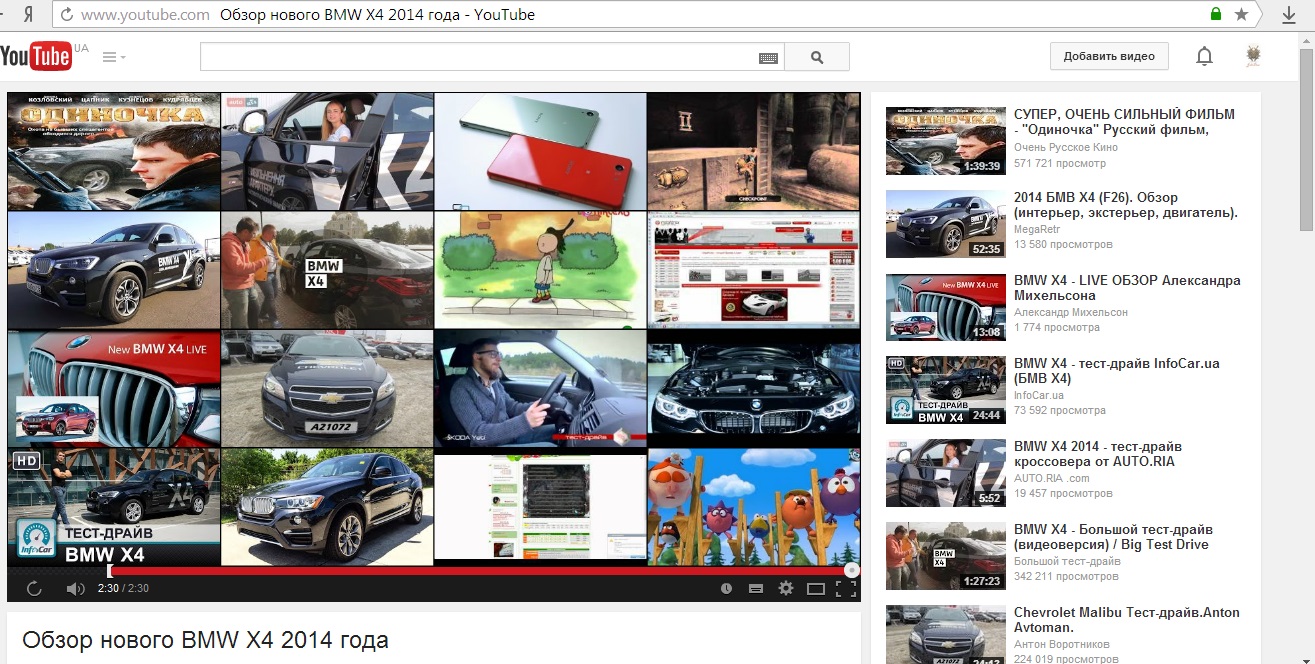
Task: Click the channel name MegaRetr
Action: [1037, 230]
